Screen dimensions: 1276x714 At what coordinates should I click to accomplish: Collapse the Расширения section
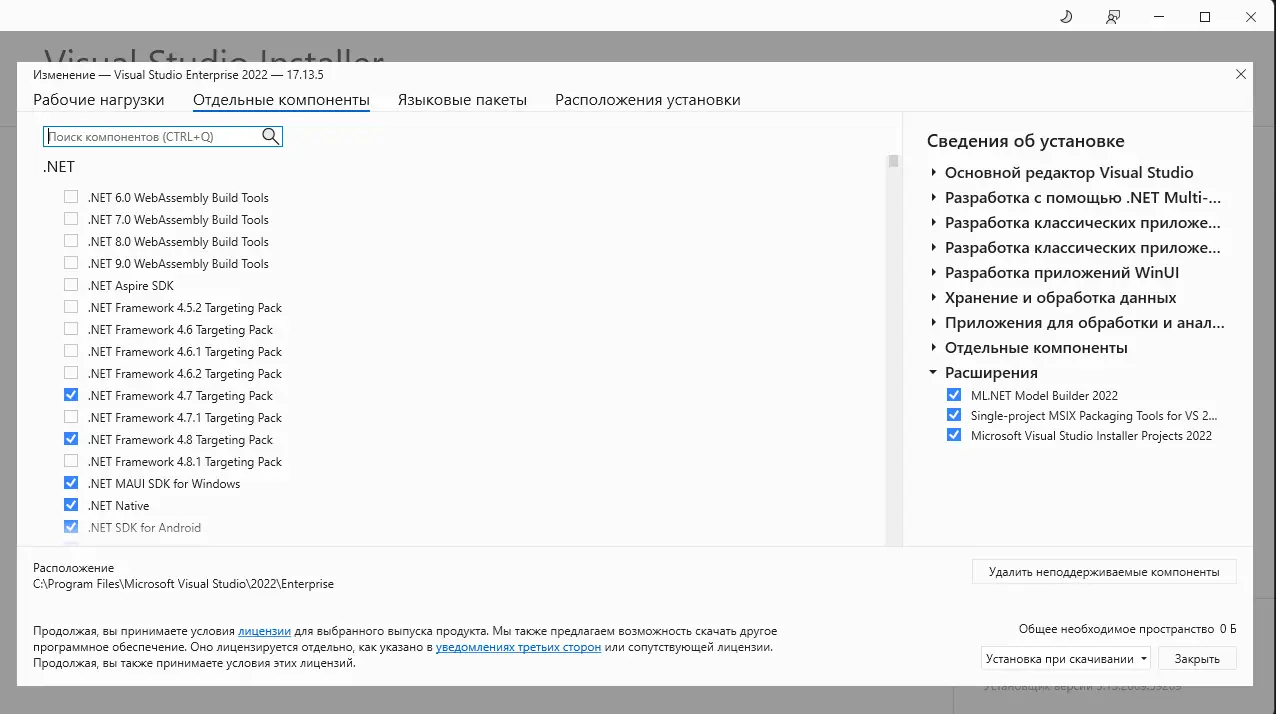(x=933, y=372)
